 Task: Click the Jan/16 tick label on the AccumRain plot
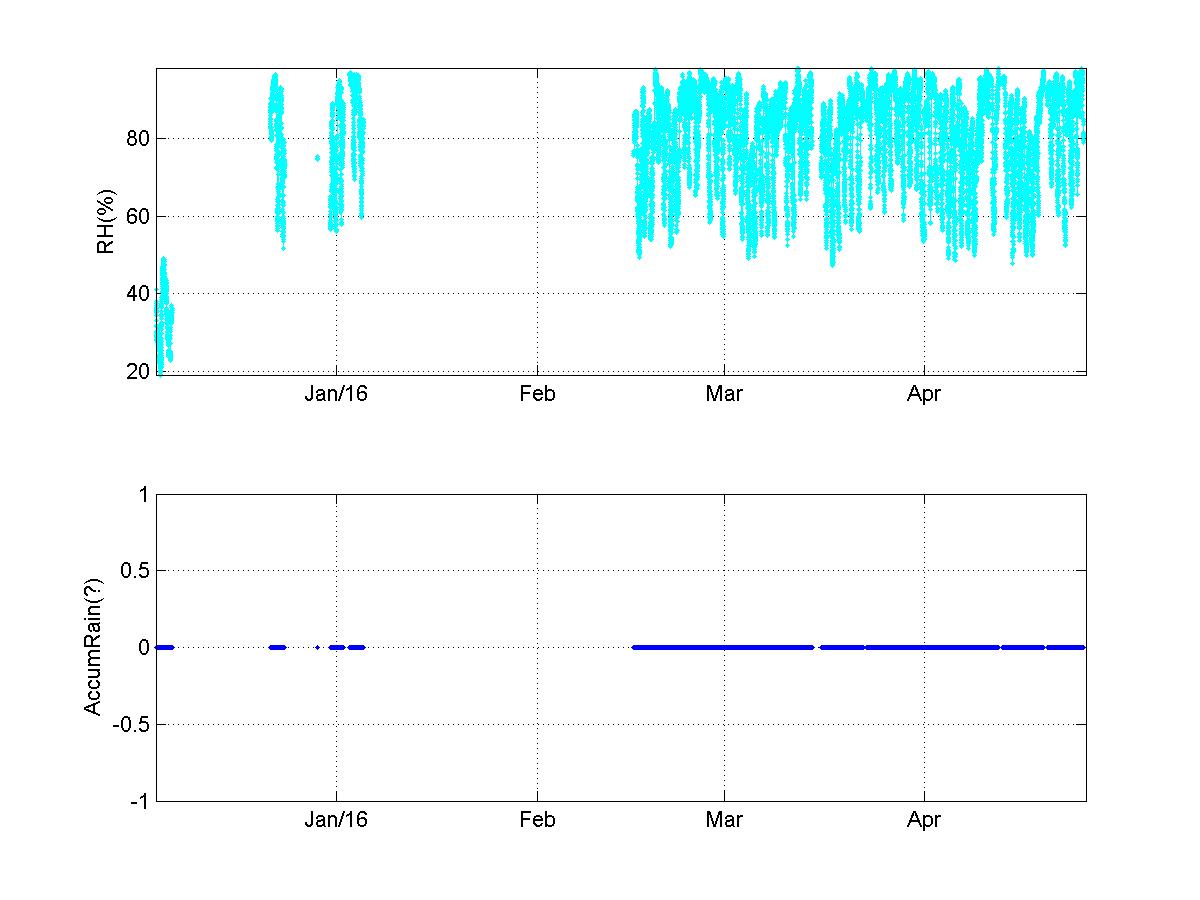pos(337,821)
